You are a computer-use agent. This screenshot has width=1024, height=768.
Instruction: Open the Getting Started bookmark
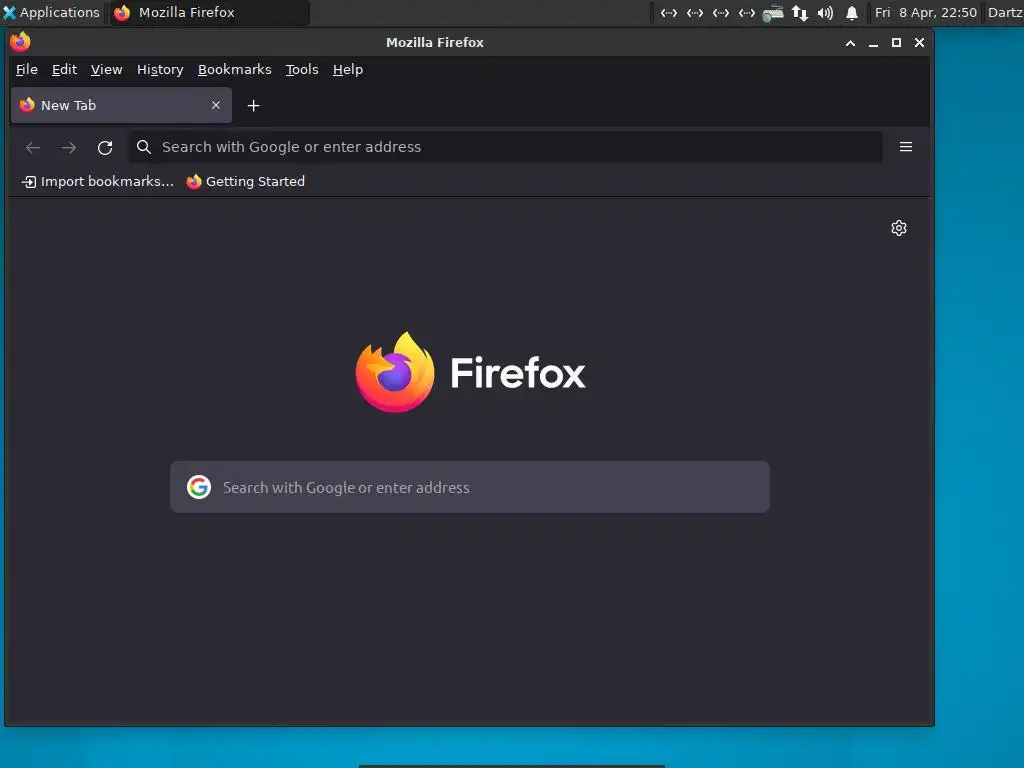pos(246,182)
